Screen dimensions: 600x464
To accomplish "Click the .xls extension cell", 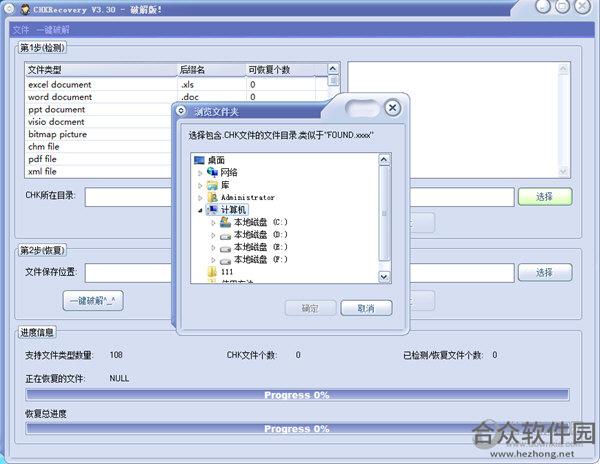I will [188, 85].
